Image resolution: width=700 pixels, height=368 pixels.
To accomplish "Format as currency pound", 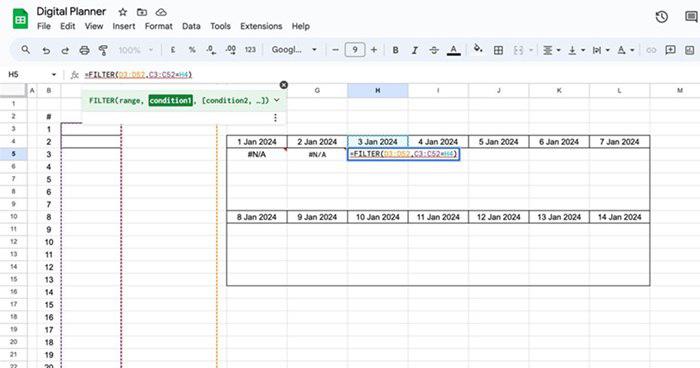I will click(x=173, y=50).
